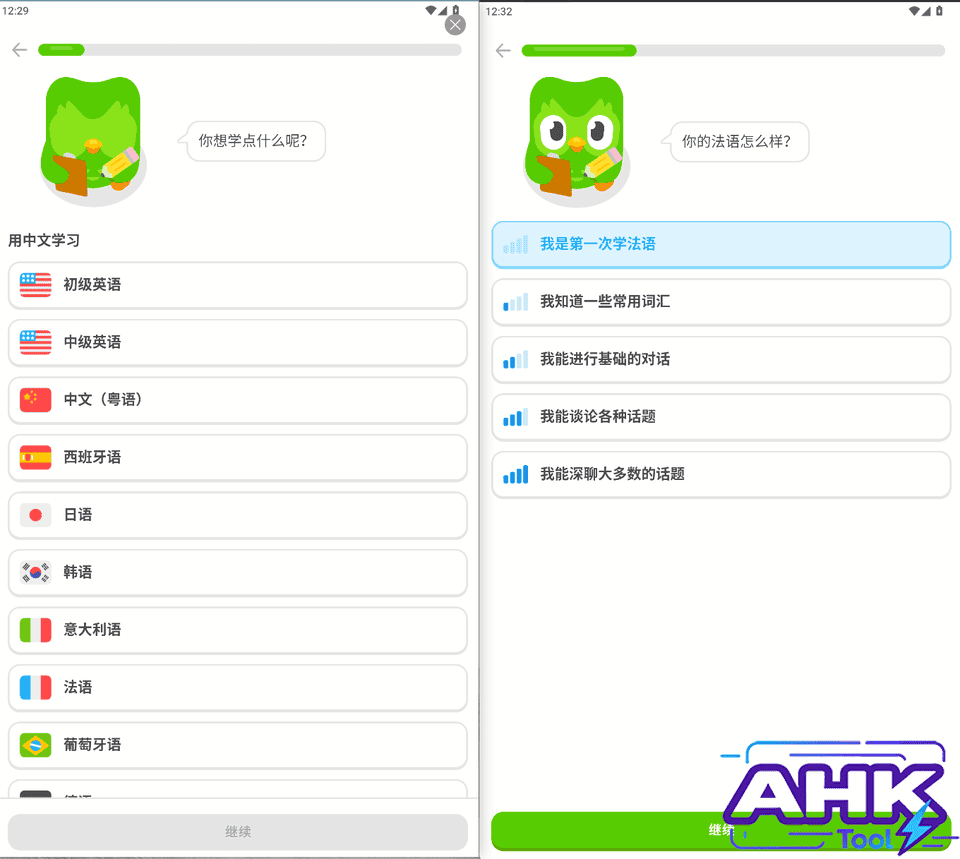Select the 法语 course
The width and height of the screenshot is (960, 859).
[x=238, y=688]
